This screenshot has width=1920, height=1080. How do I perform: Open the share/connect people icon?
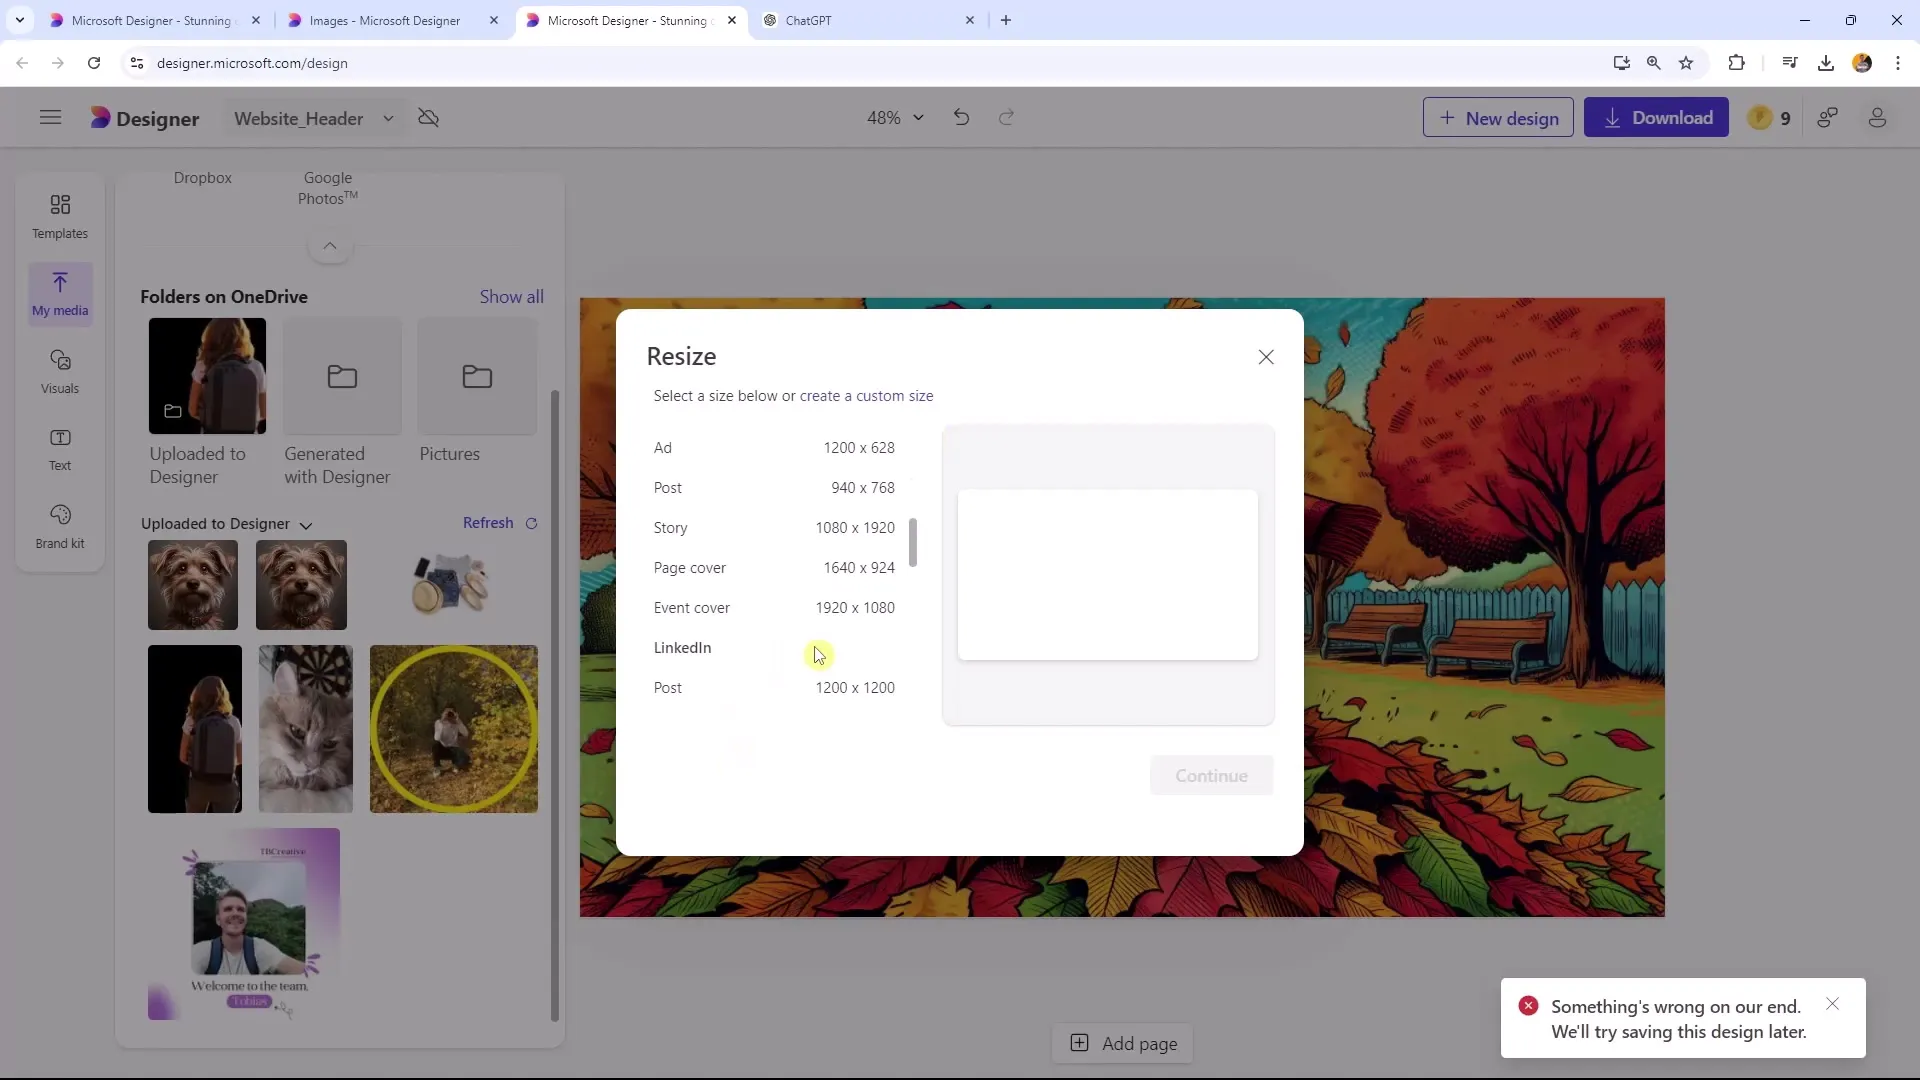(x=1827, y=118)
